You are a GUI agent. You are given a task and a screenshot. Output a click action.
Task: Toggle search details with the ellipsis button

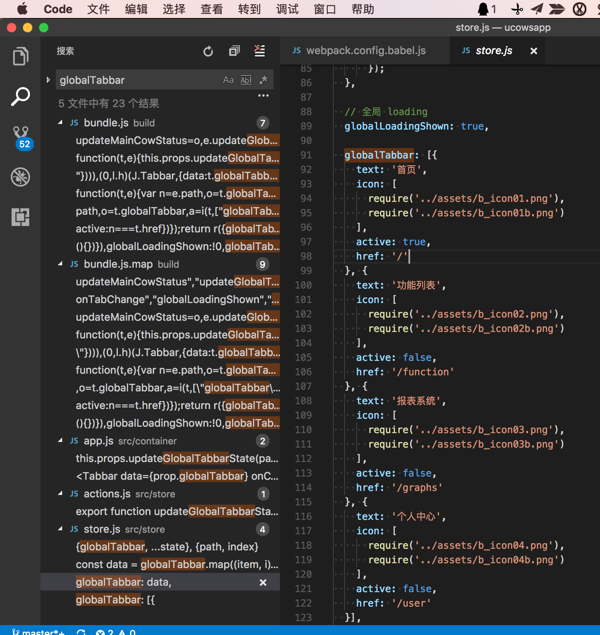click(263, 96)
